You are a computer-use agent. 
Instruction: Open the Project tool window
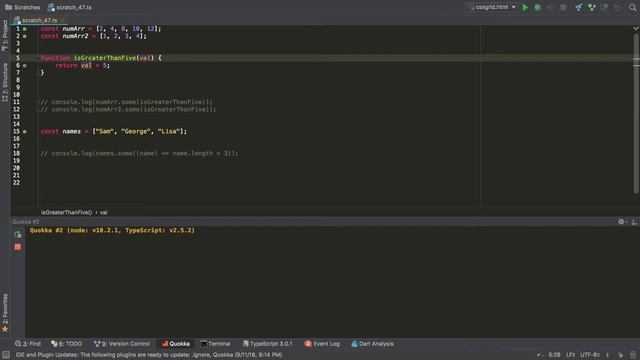click(5, 36)
